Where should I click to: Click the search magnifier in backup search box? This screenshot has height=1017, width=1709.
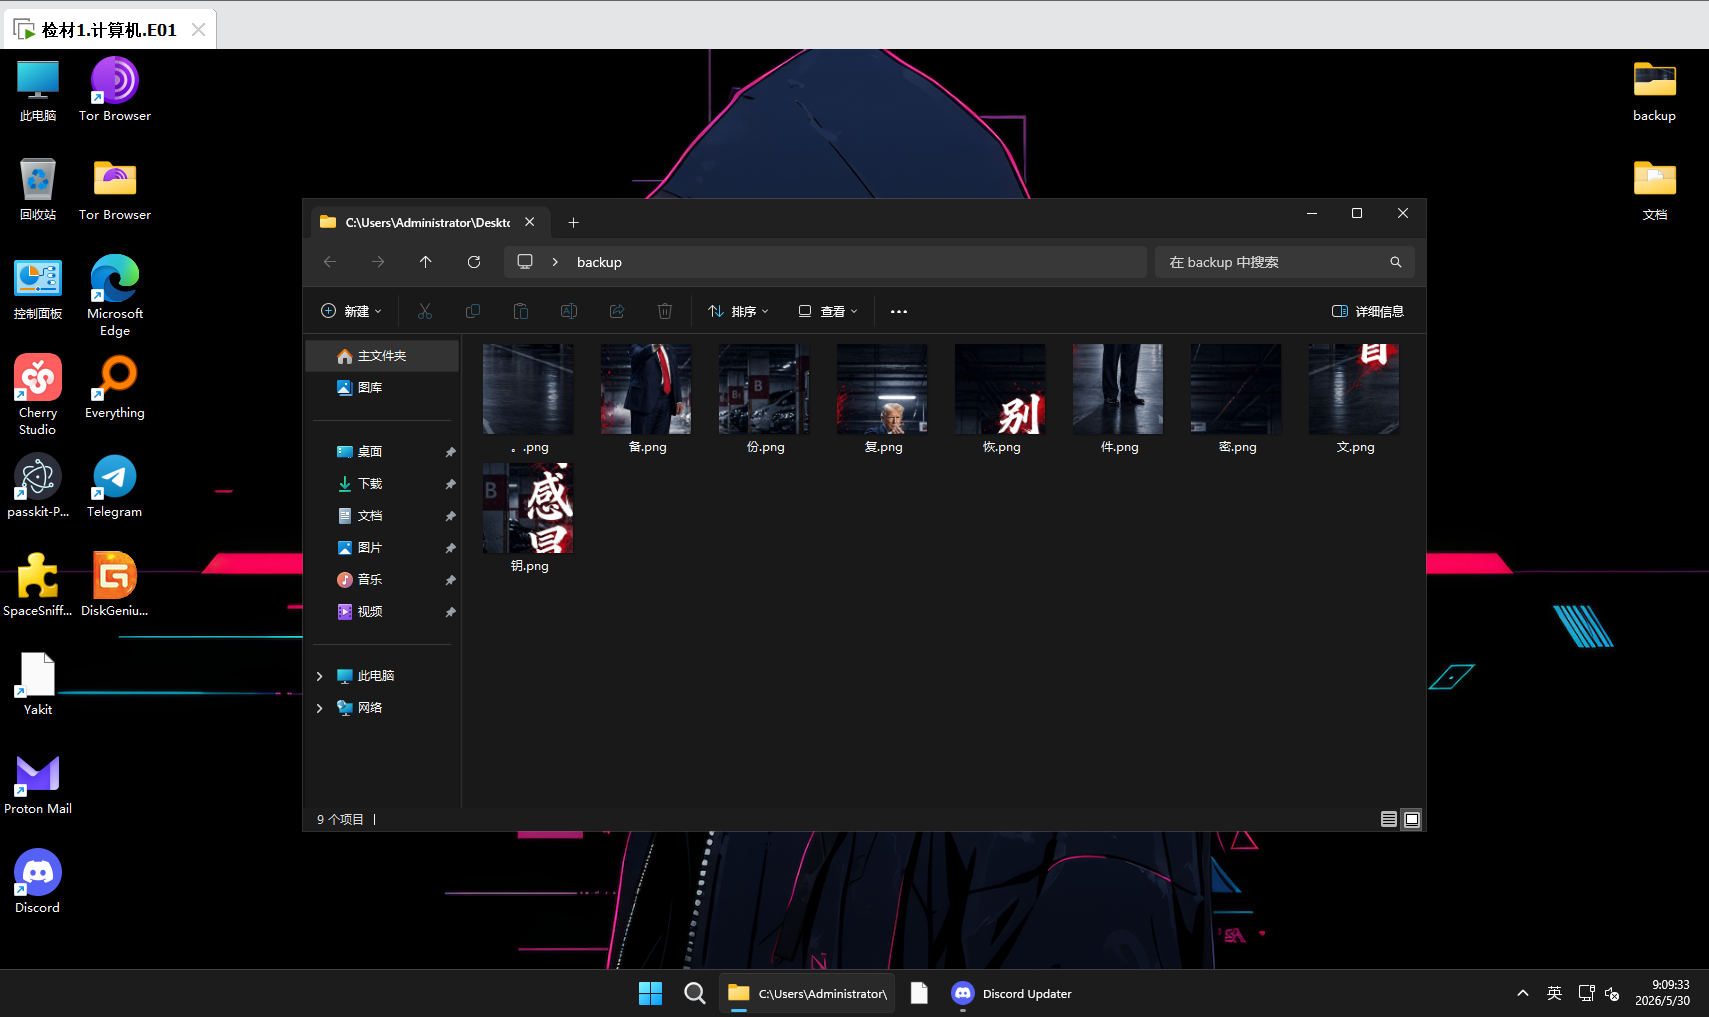pos(1396,262)
